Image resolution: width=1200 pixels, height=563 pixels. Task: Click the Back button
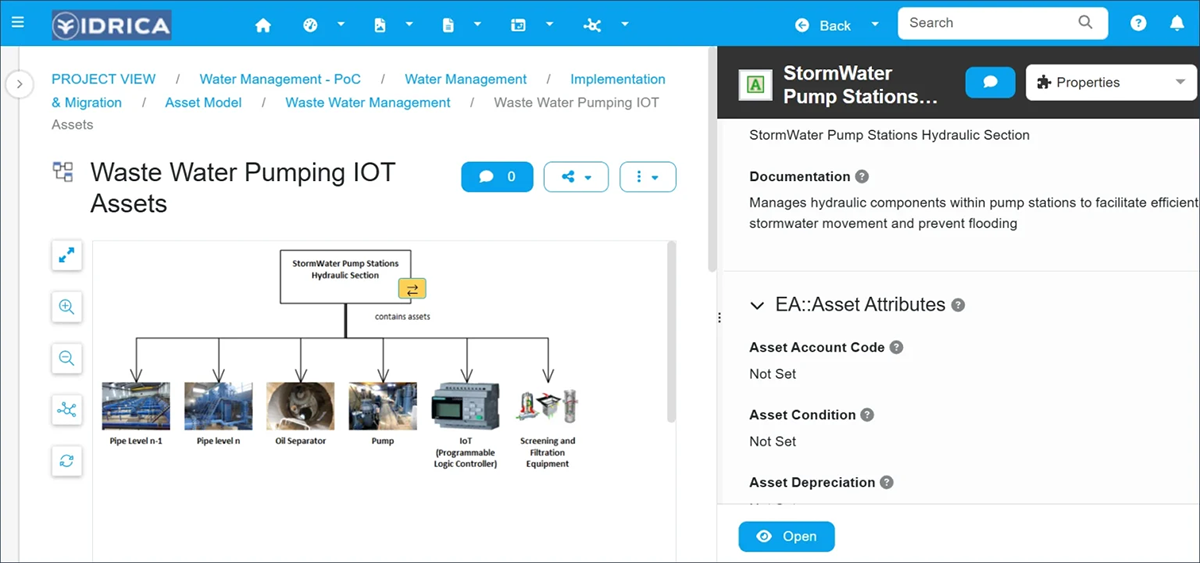825,25
